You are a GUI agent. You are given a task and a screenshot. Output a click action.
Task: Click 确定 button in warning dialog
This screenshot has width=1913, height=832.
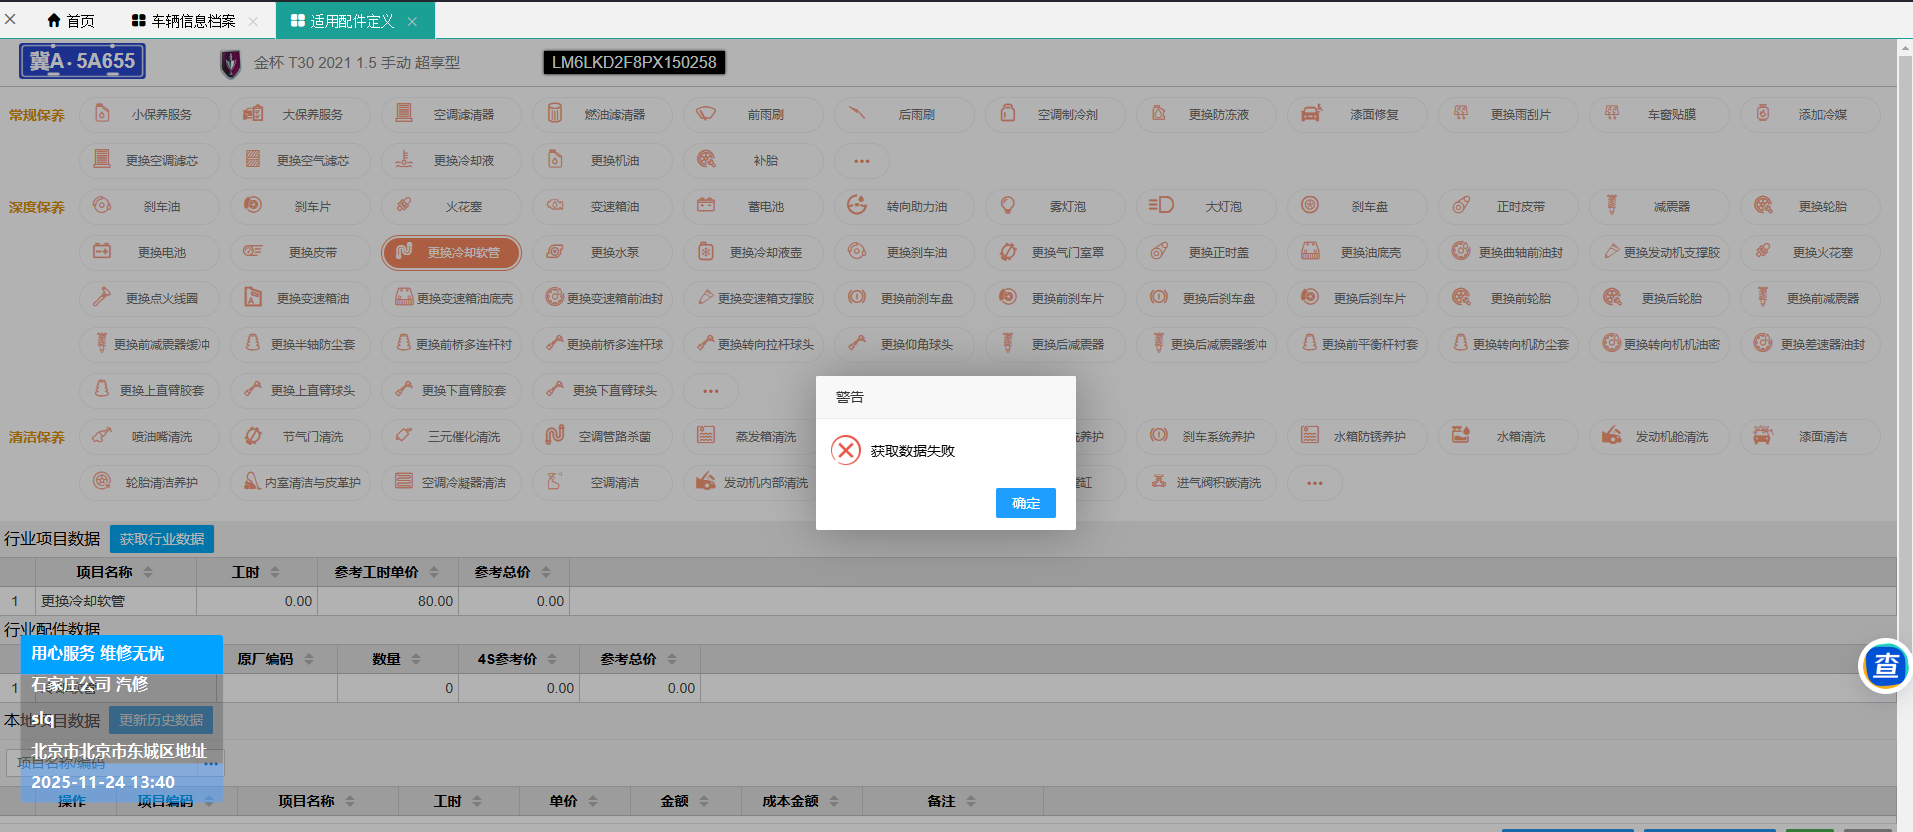pos(1025,503)
